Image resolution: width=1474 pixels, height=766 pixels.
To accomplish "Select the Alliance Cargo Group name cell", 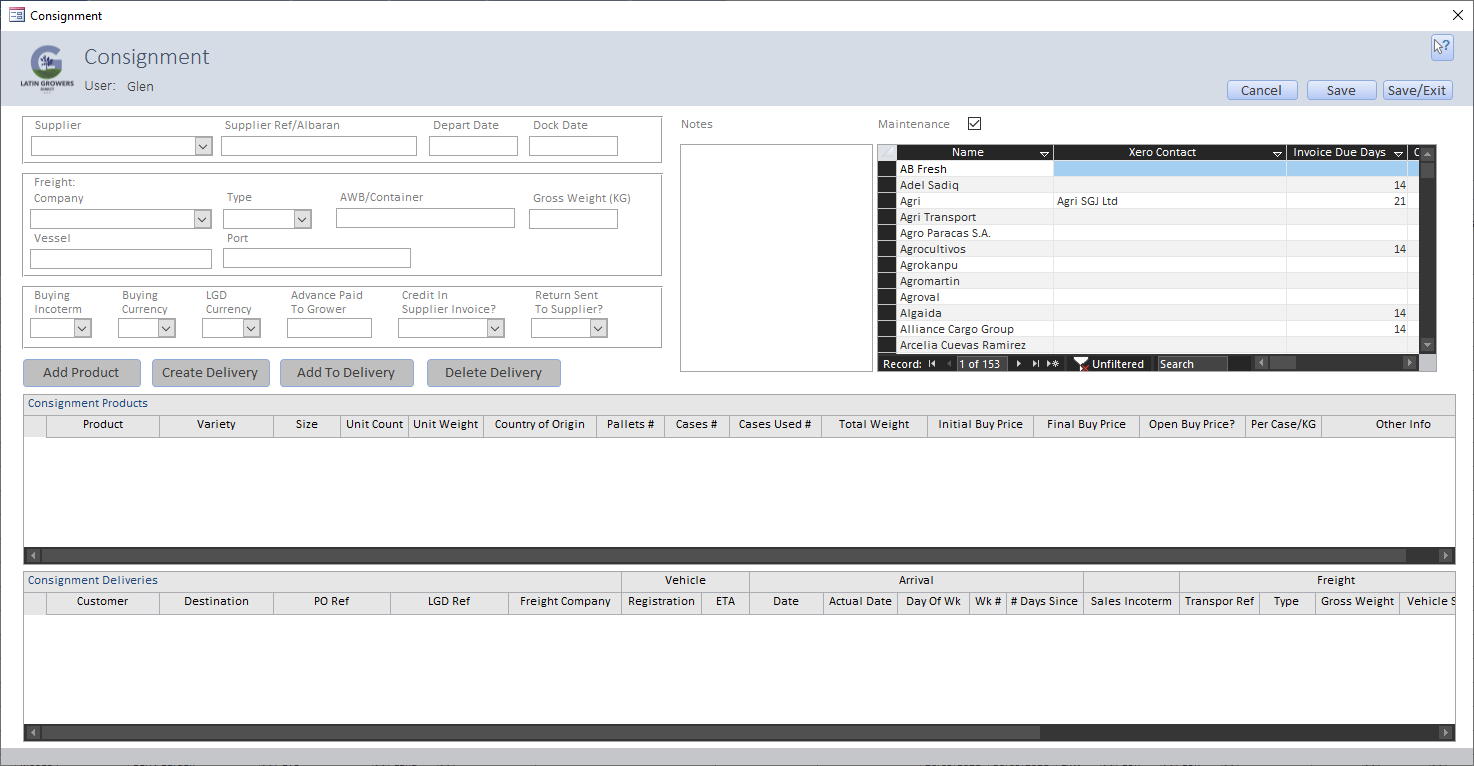I will pyautogui.click(x=975, y=329).
